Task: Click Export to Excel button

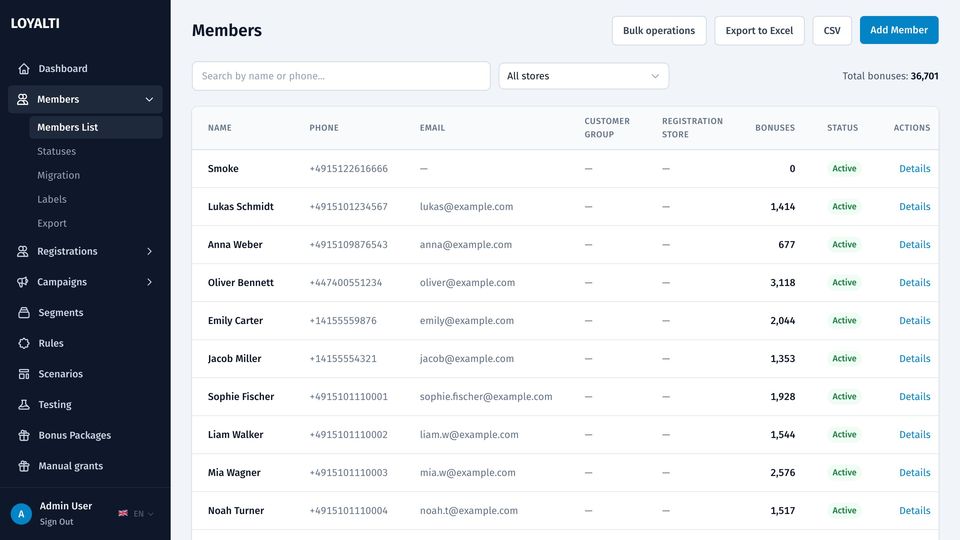Action: click(x=759, y=31)
